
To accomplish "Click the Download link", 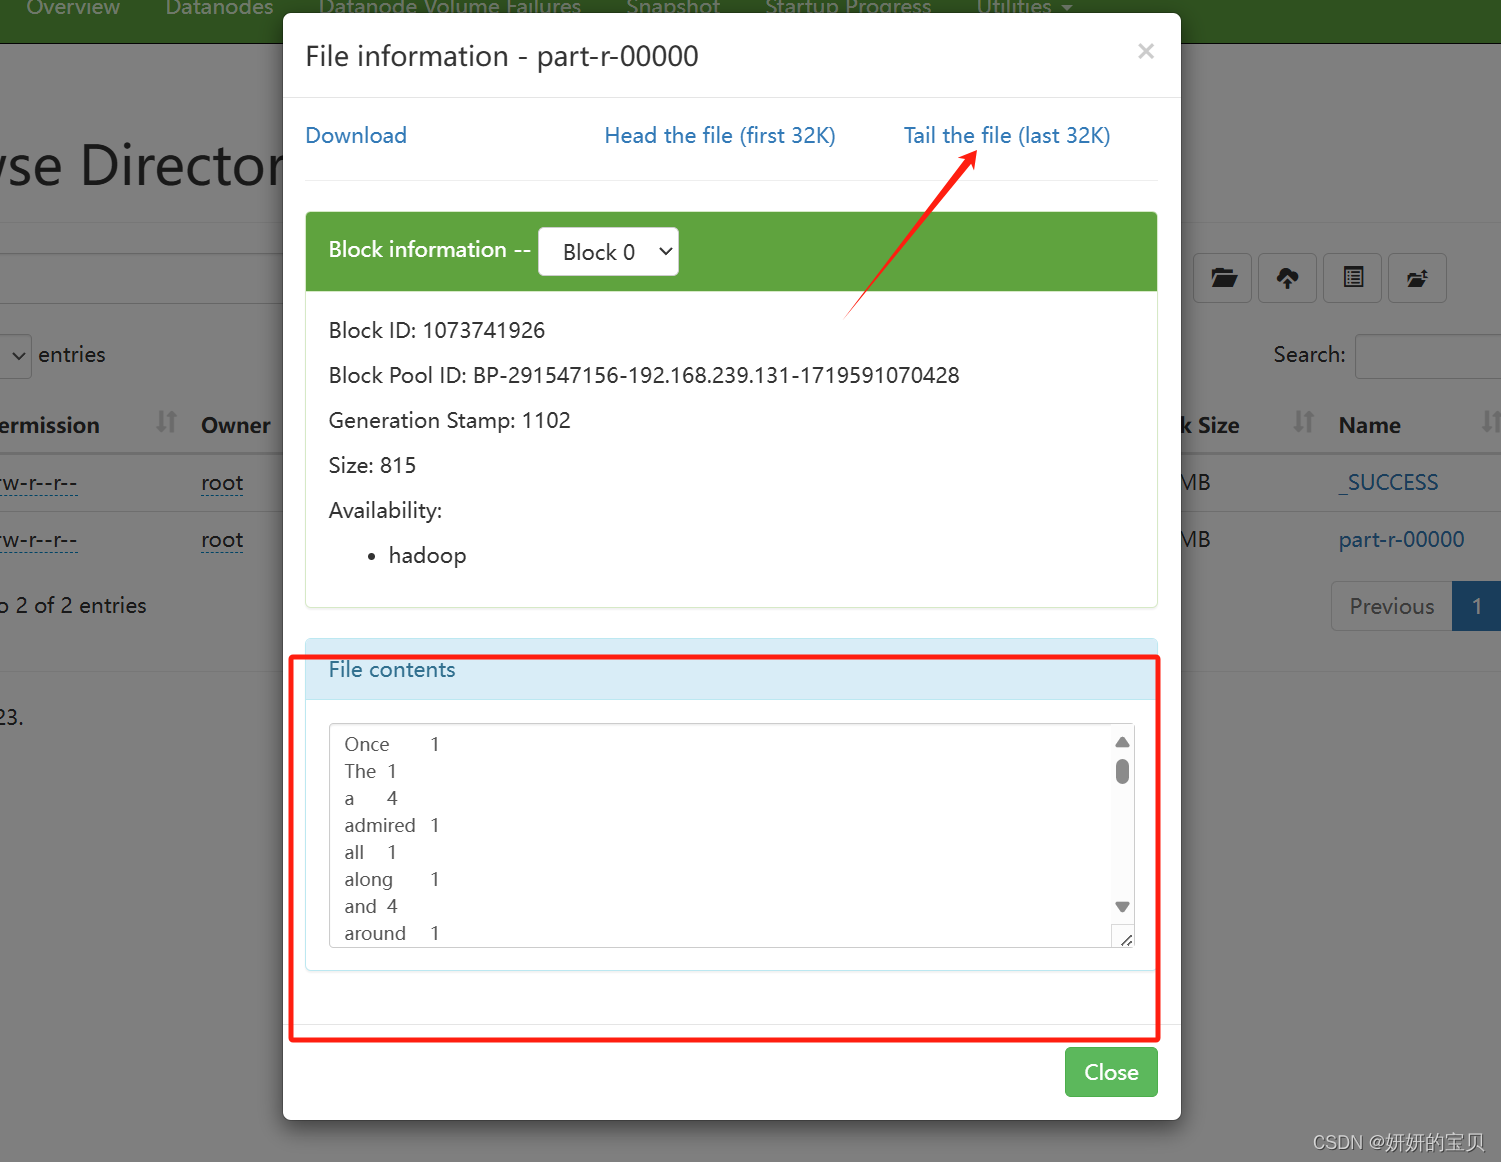I will click(x=356, y=136).
